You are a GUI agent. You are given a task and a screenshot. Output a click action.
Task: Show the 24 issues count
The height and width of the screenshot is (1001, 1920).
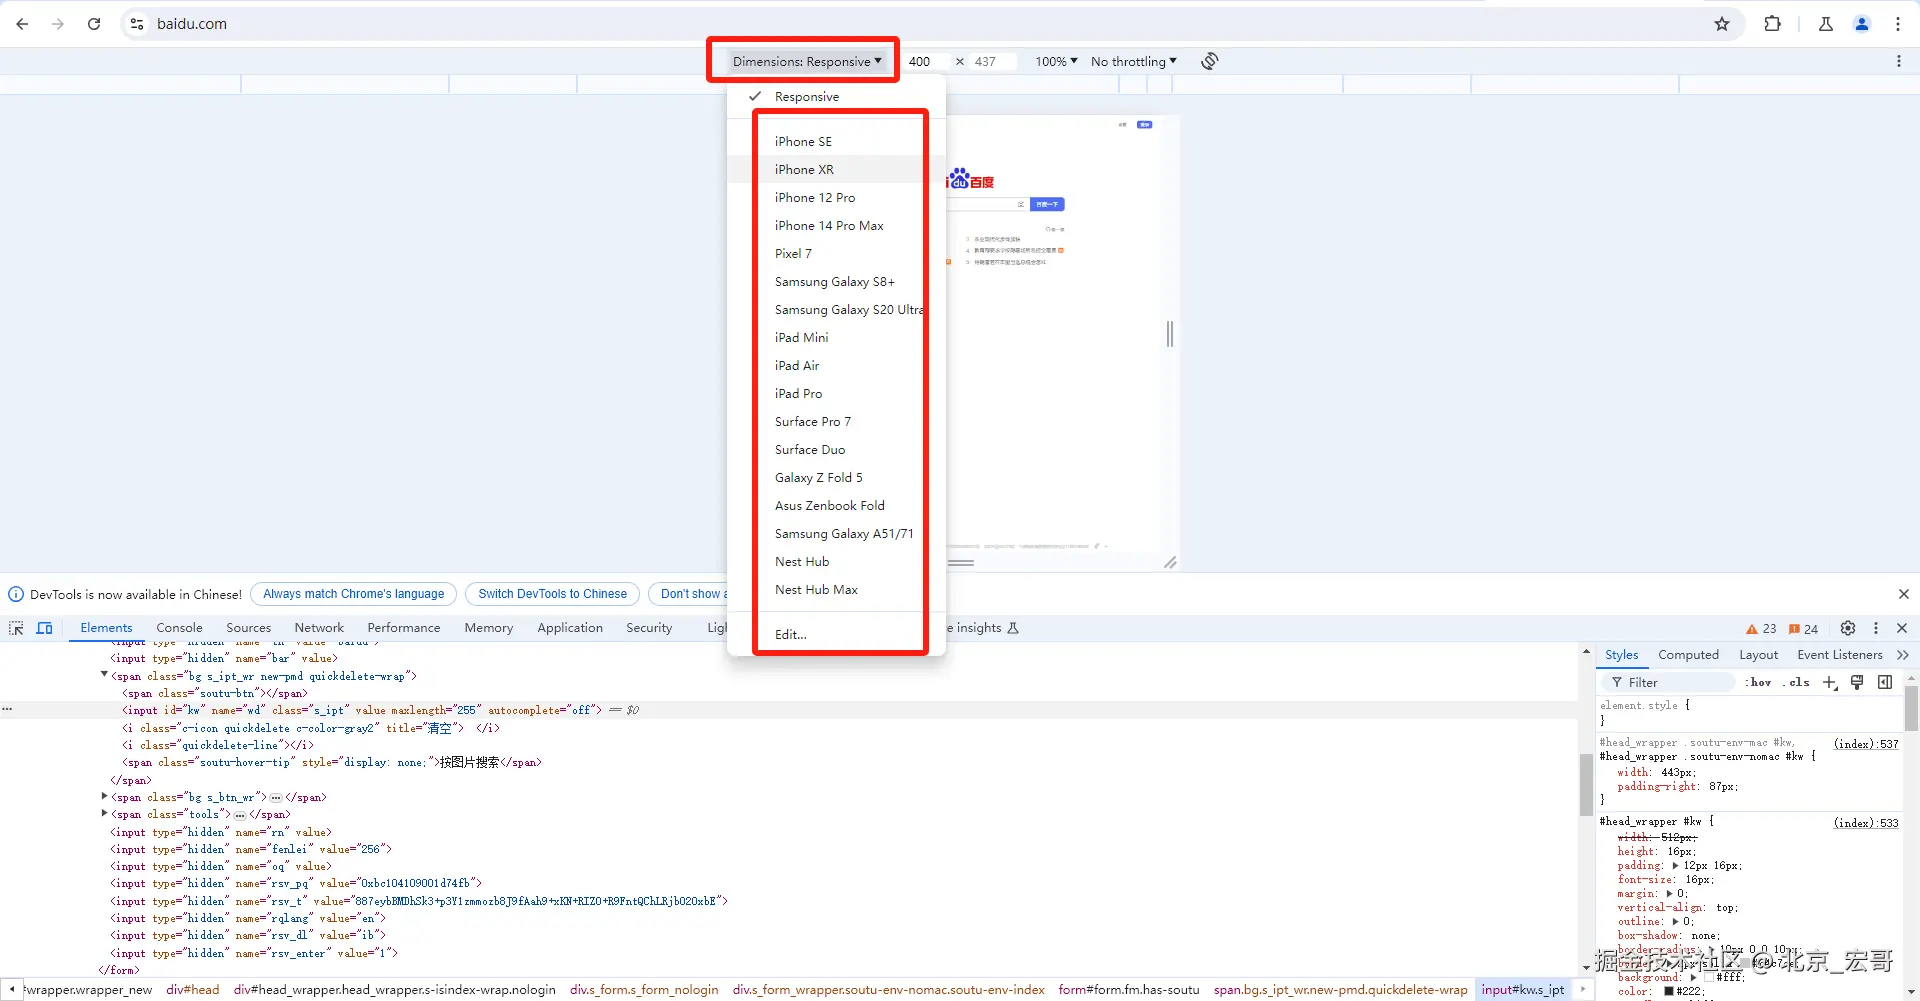pos(1804,629)
